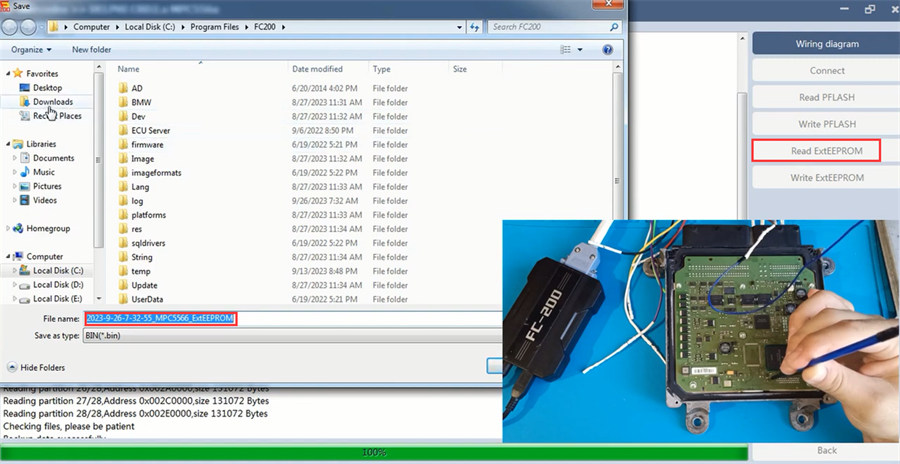Select the platforms folder icon
Viewport: 900px width, 464px height.
click(x=123, y=215)
